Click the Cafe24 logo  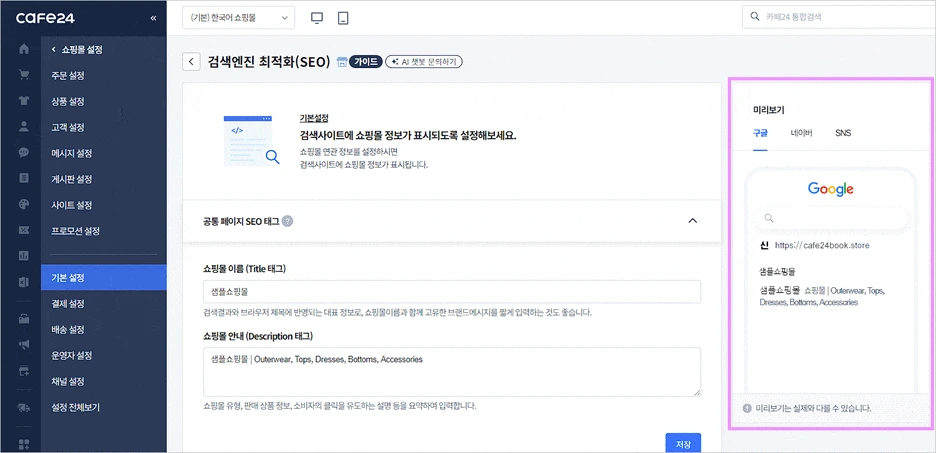tap(45, 18)
